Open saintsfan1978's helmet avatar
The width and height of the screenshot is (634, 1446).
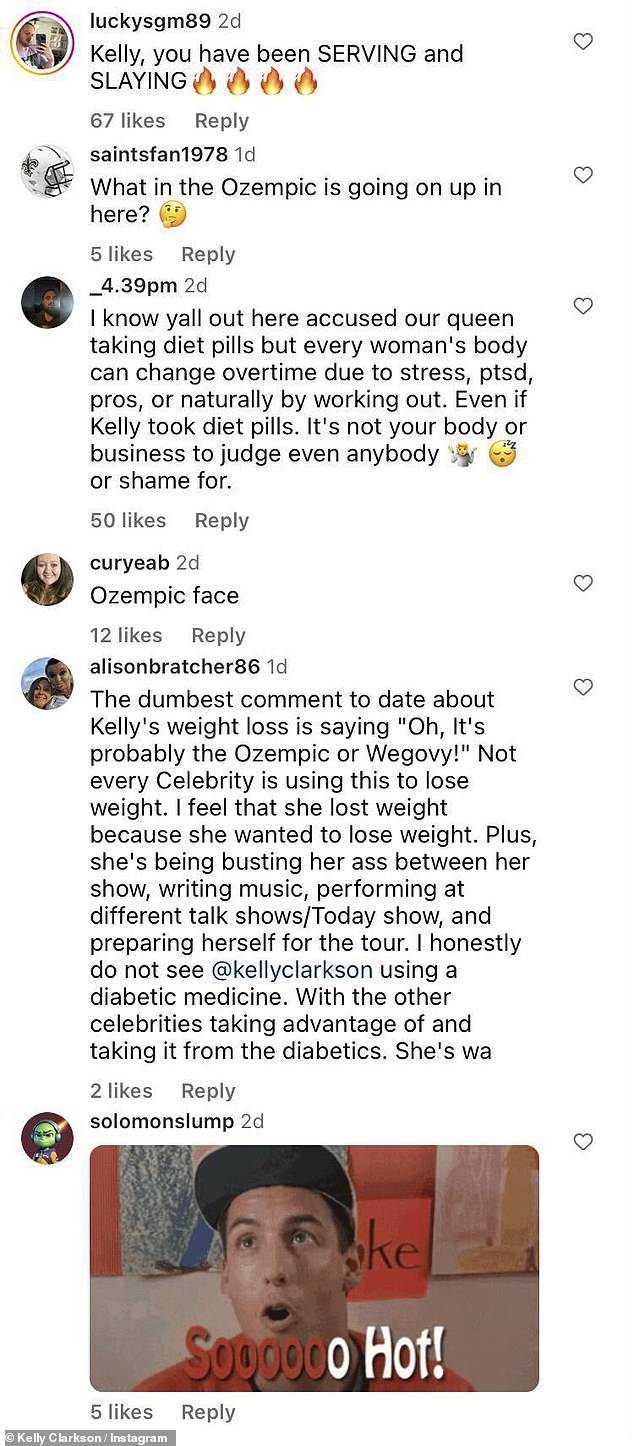coord(47,172)
